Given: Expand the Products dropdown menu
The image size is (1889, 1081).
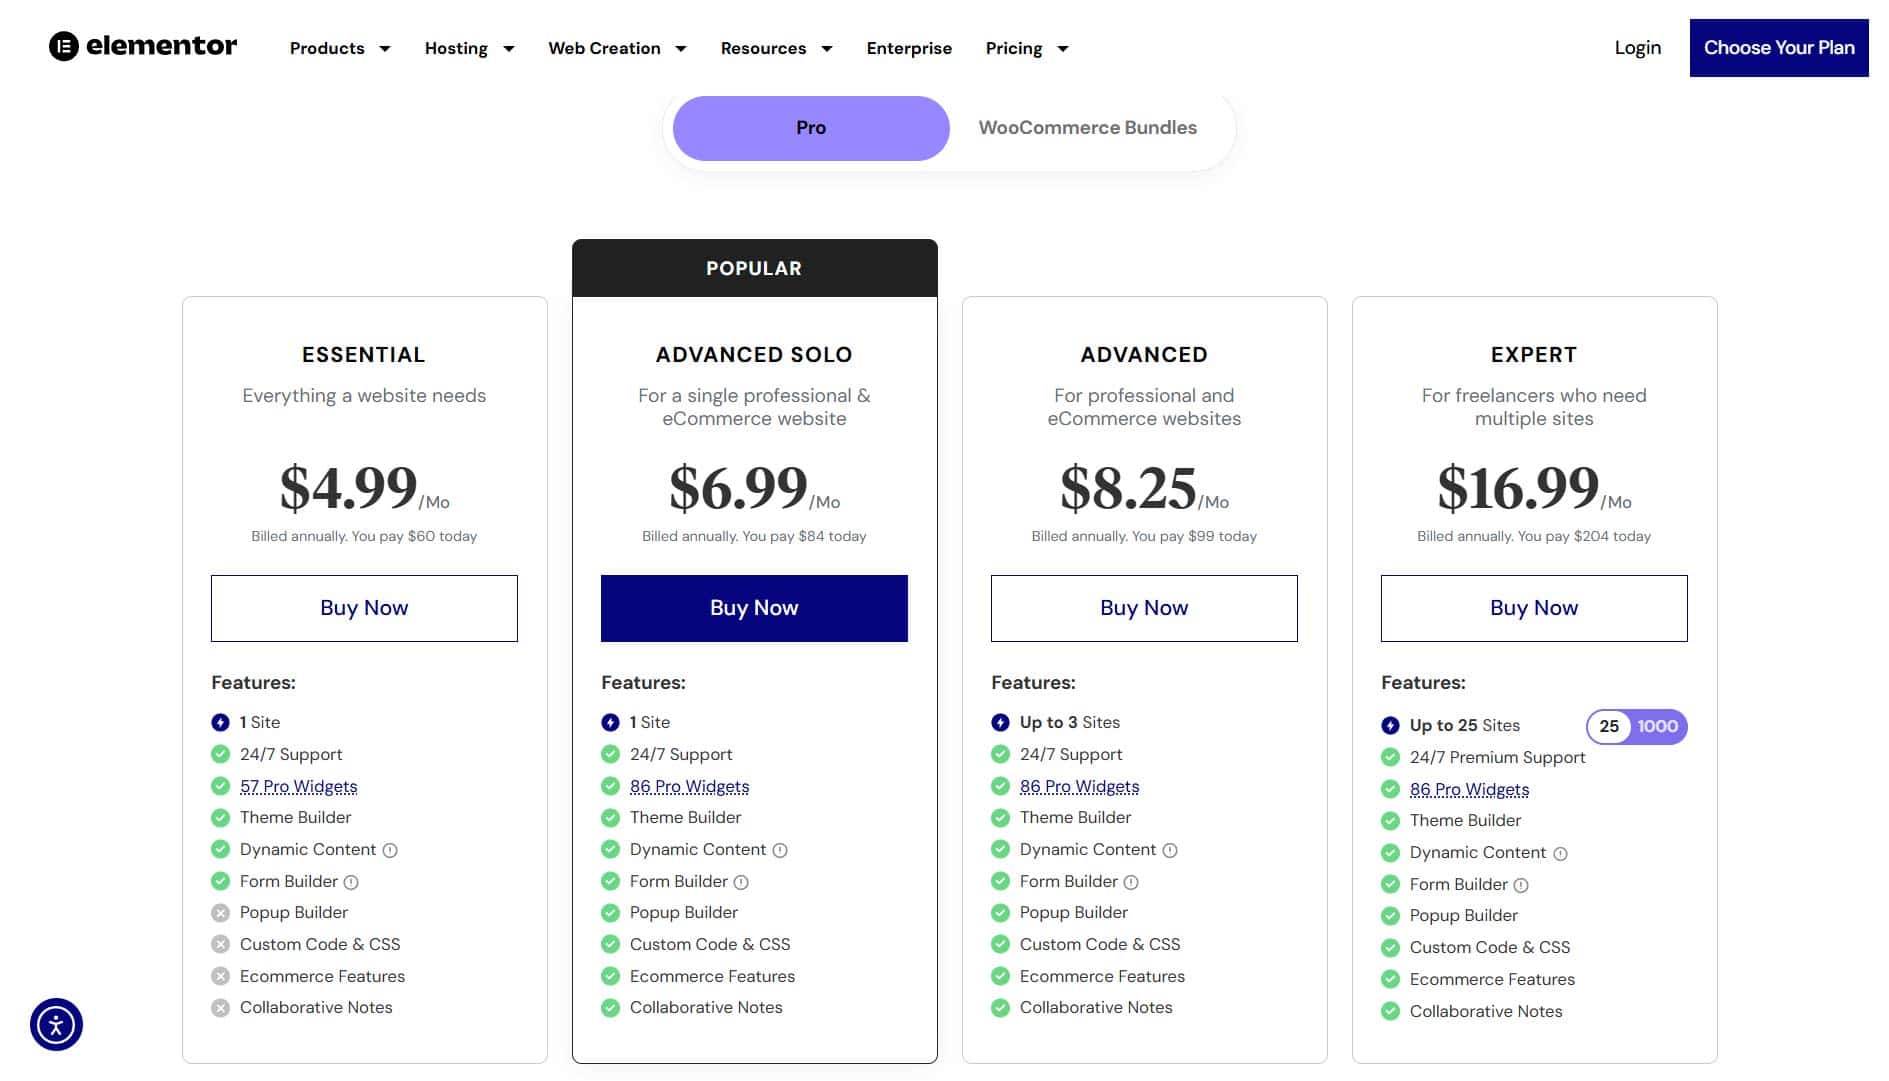Looking at the screenshot, I should (340, 48).
